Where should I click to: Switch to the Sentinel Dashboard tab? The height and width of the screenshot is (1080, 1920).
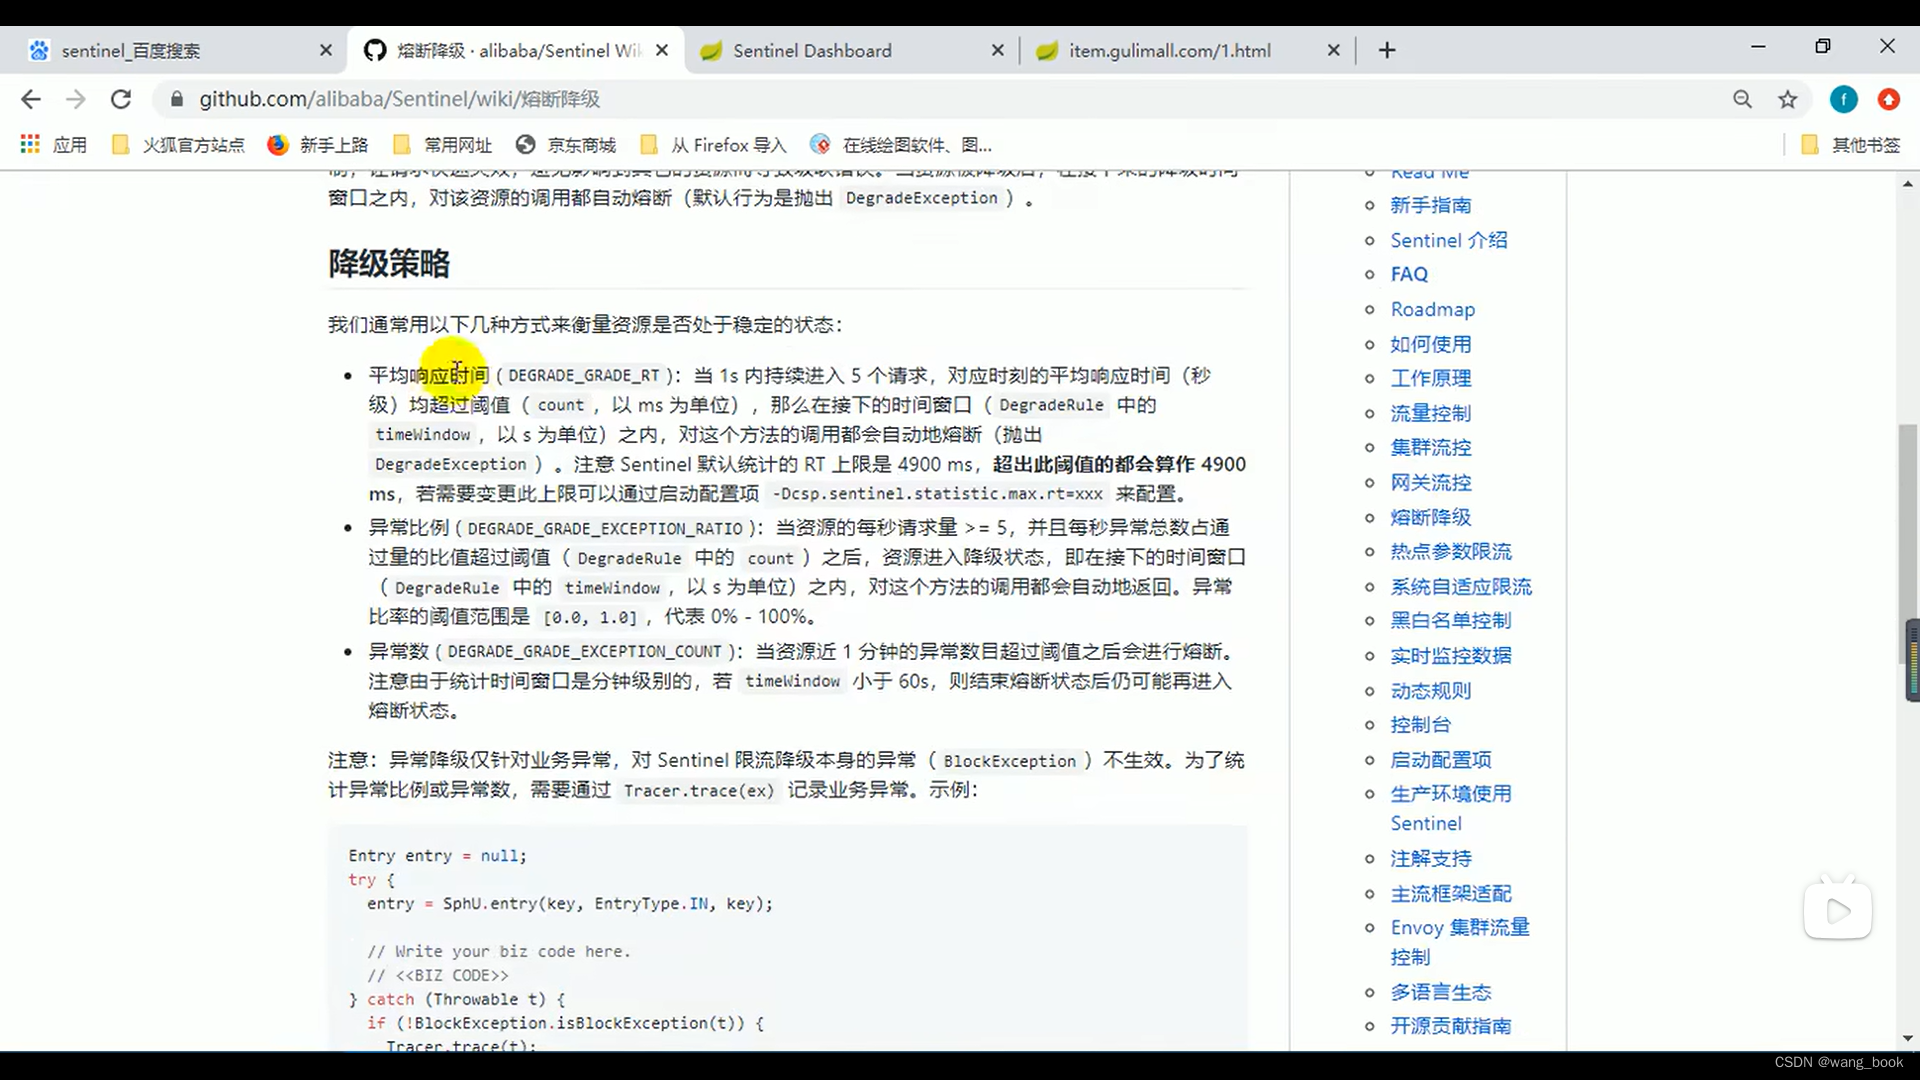pyautogui.click(x=810, y=50)
